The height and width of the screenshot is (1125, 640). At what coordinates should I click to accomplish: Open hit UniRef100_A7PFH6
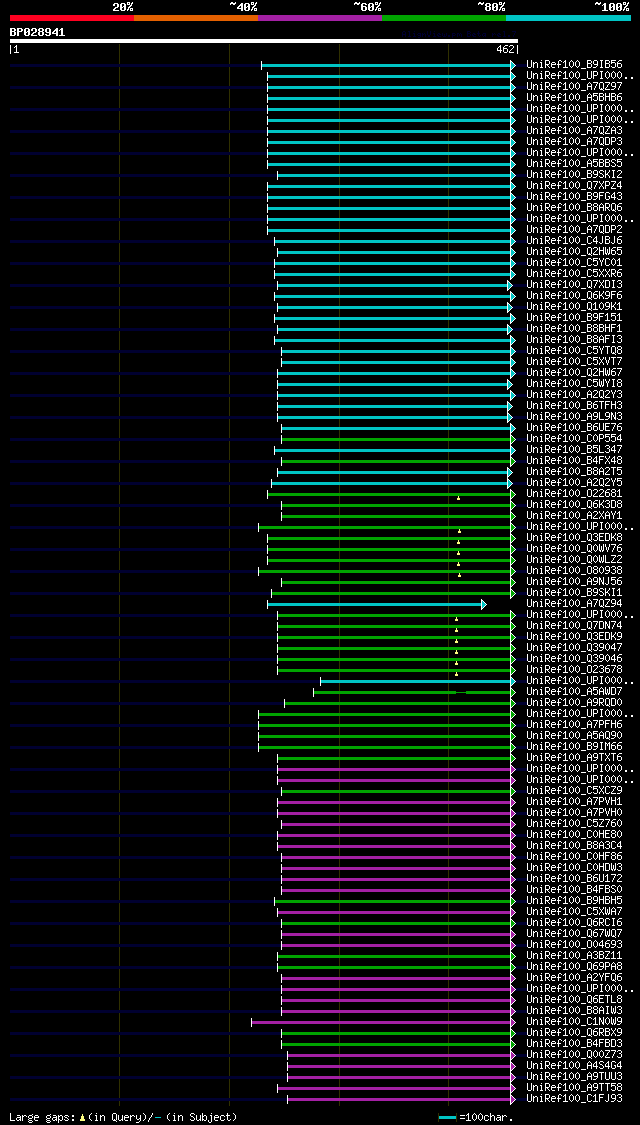coord(574,725)
